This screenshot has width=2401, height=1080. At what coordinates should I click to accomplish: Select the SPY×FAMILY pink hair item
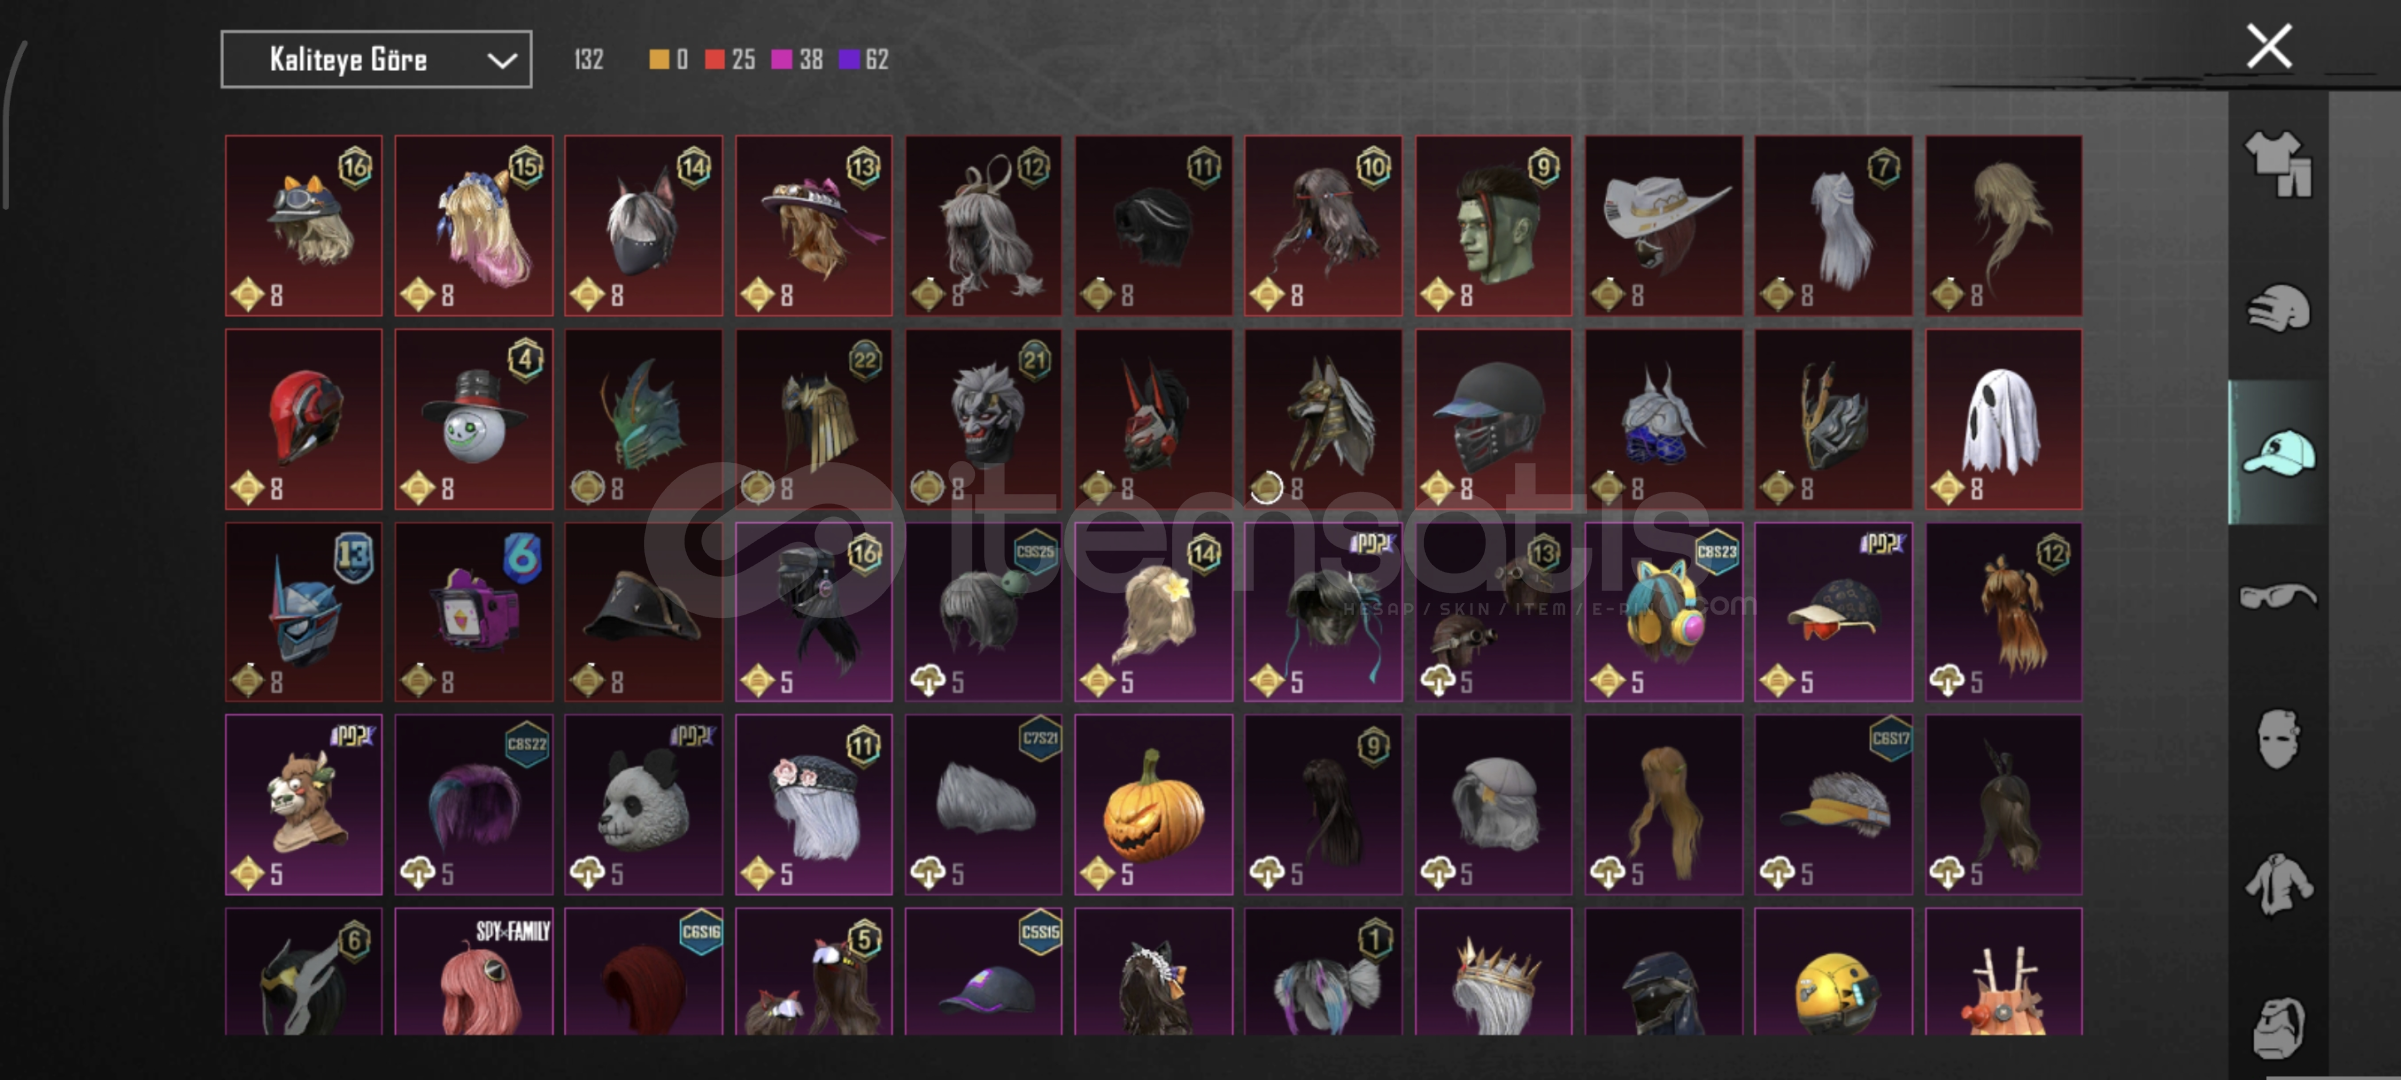(x=473, y=971)
